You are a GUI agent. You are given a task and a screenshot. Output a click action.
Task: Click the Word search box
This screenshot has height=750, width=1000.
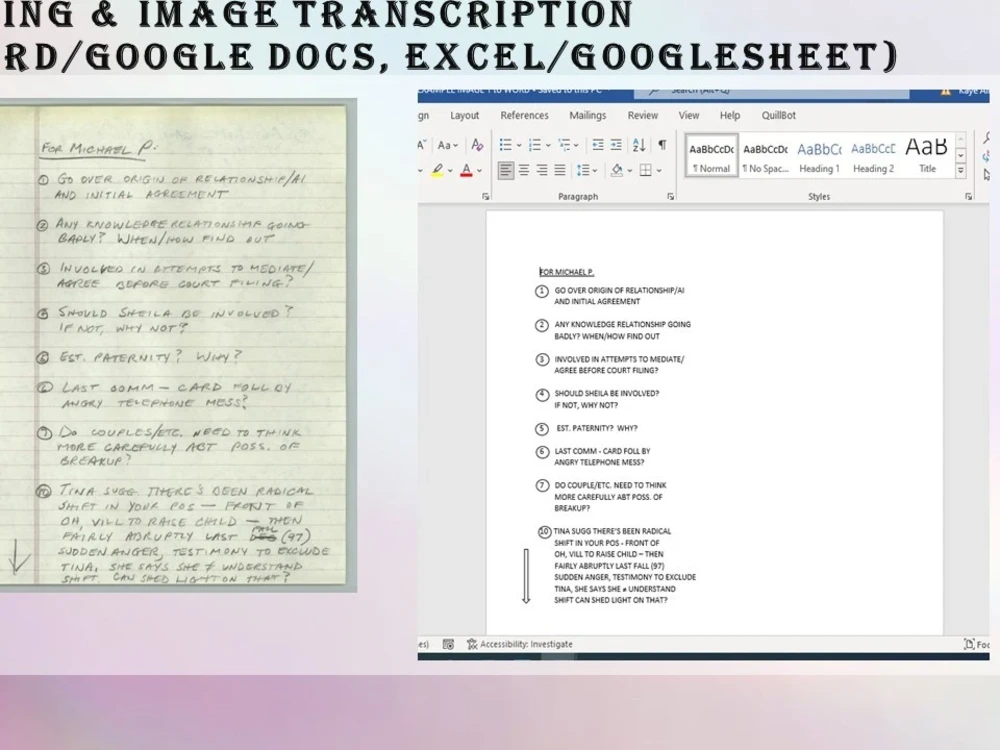point(771,92)
